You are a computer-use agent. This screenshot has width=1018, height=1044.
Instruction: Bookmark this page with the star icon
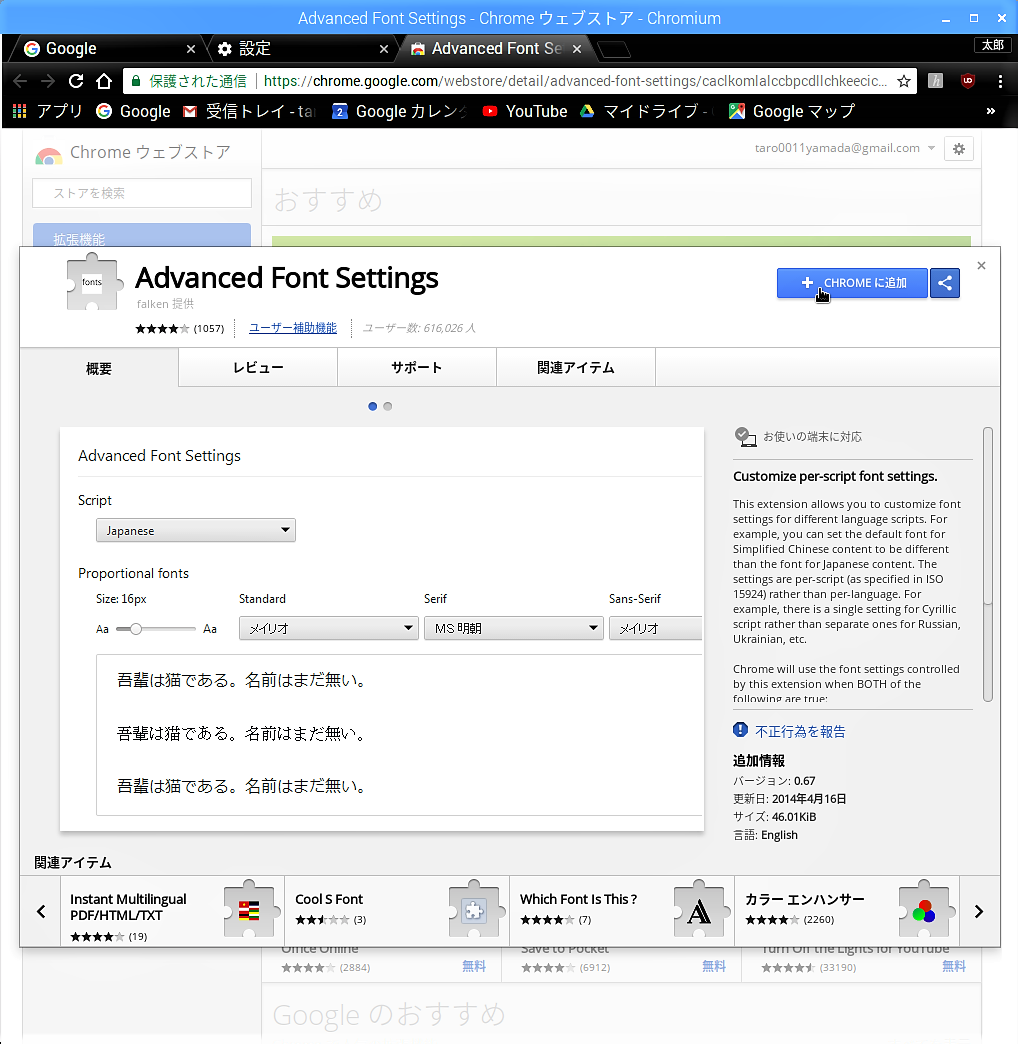pyautogui.click(x=903, y=81)
